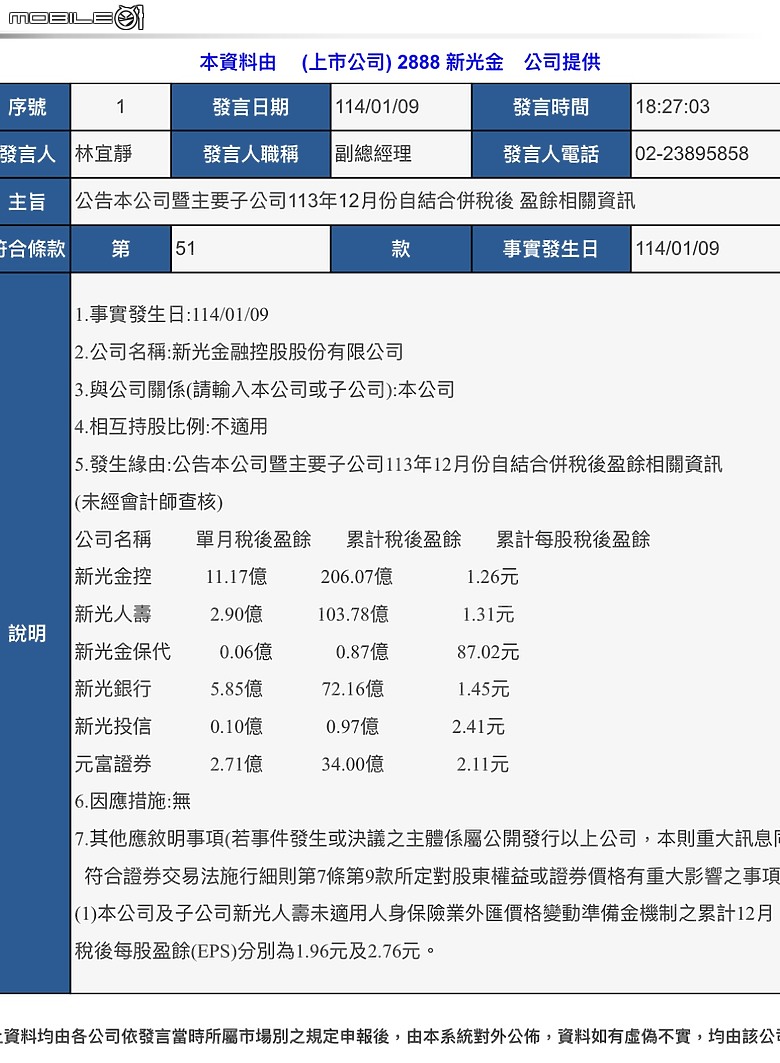Click the '事實發生日' header cell
Screen dimensions: 780x1063
coord(551,249)
